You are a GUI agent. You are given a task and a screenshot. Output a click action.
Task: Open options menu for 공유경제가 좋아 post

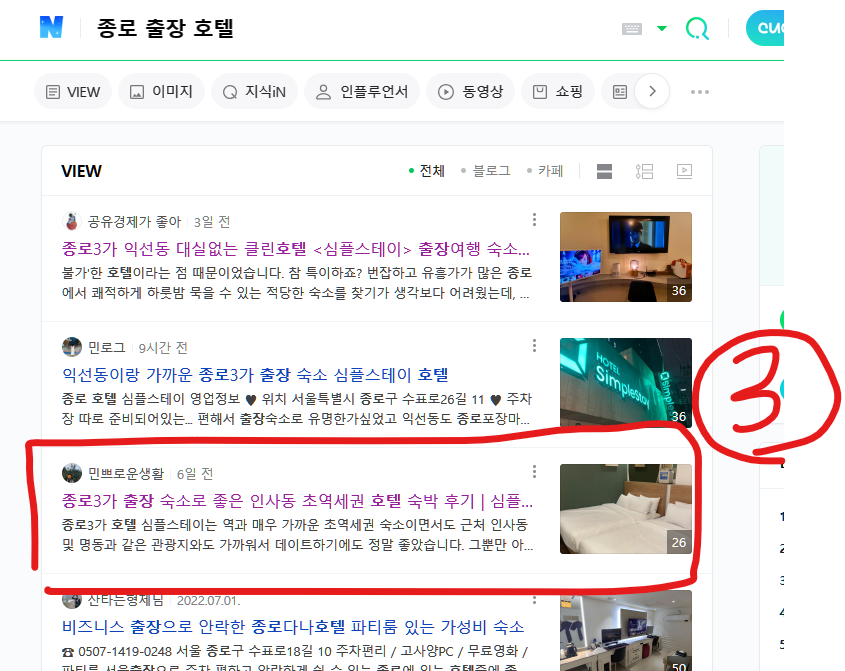point(534,219)
